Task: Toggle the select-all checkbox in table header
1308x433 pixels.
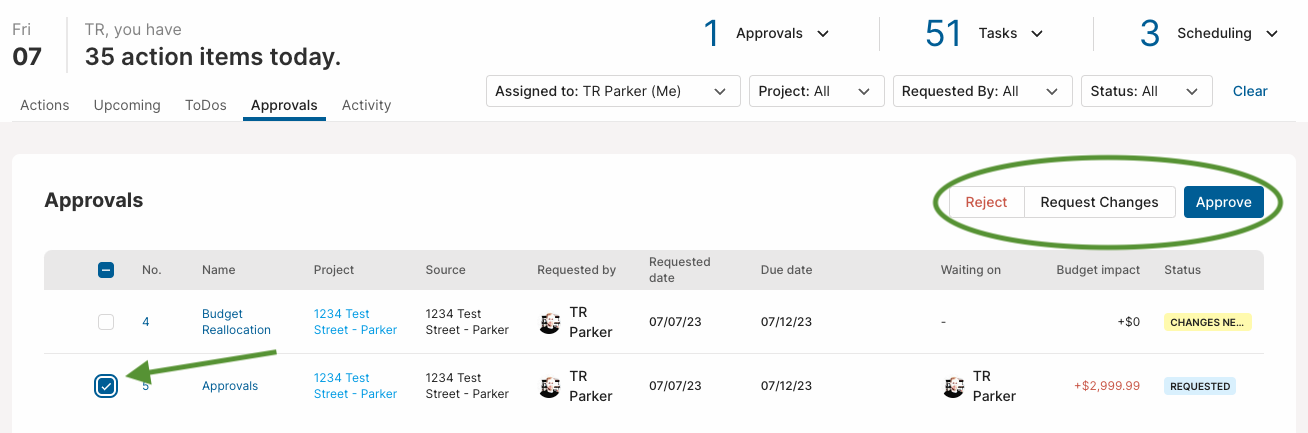Action: [106, 270]
